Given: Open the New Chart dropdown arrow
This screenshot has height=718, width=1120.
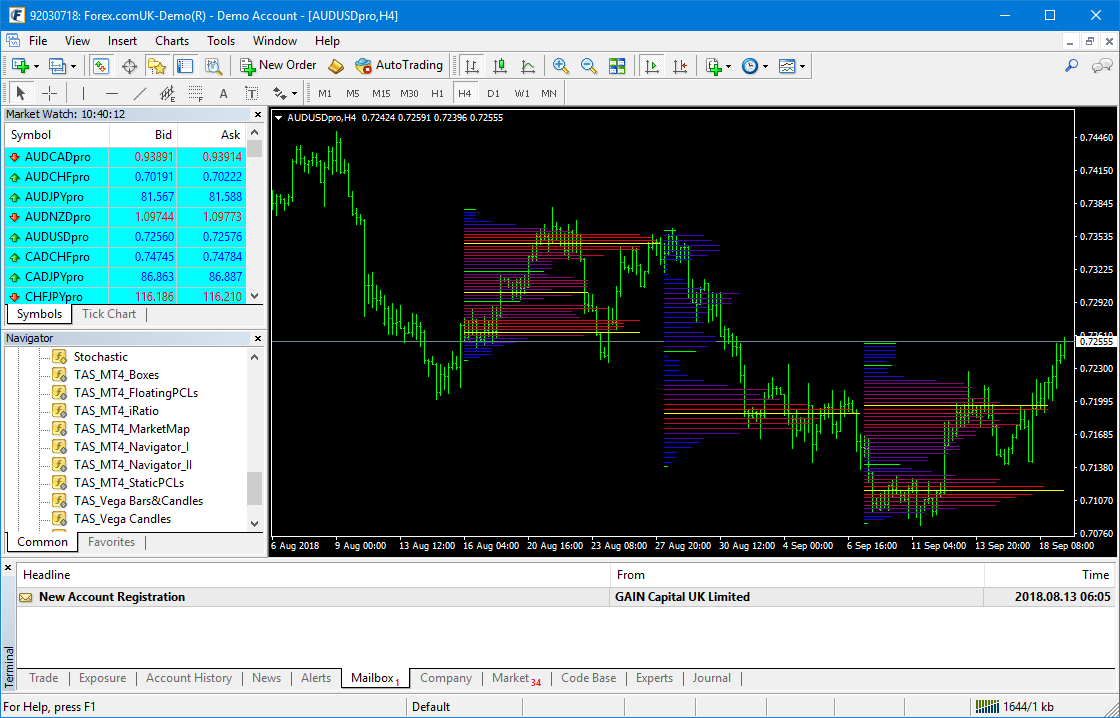Looking at the screenshot, I should [x=36, y=66].
